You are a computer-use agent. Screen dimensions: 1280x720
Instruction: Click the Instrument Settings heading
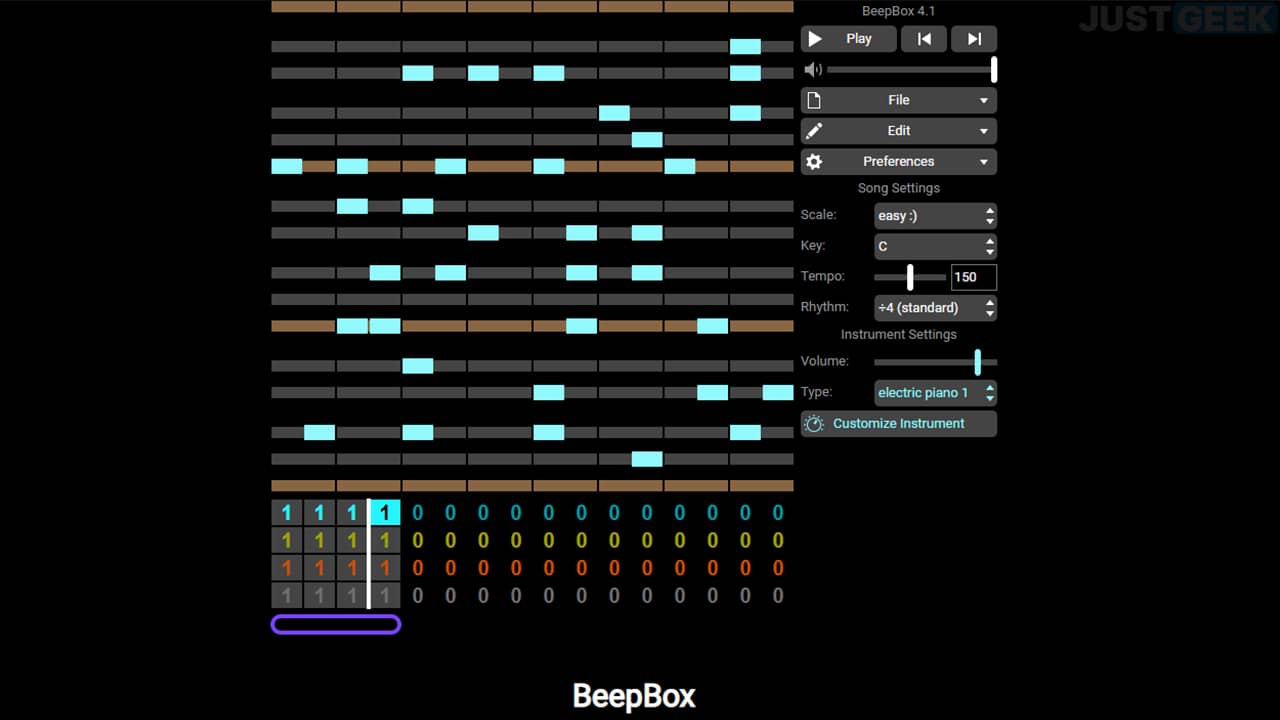coord(899,335)
